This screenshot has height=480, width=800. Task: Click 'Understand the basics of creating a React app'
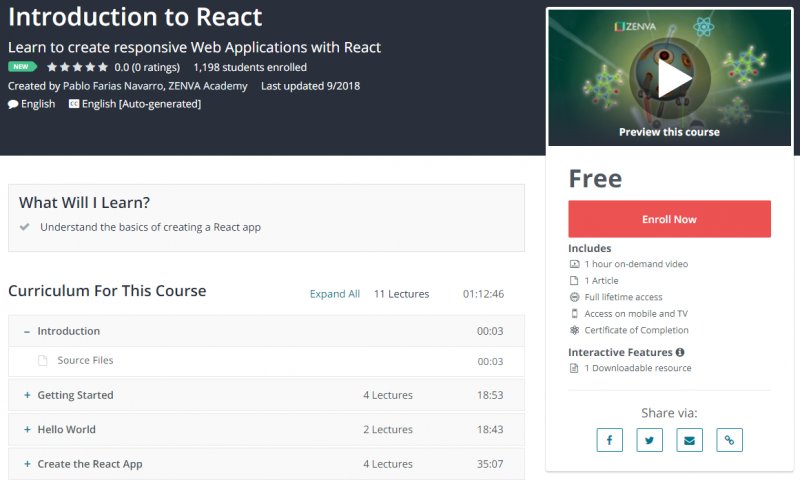(151, 227)
